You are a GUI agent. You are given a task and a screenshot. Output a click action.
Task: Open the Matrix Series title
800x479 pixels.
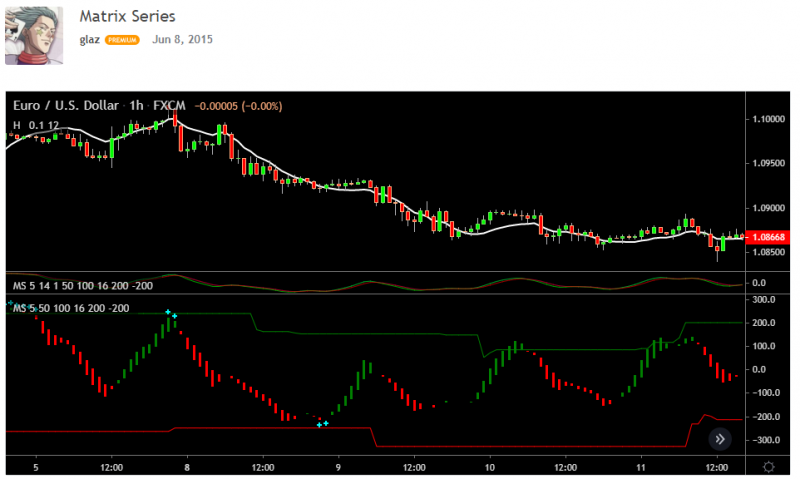pos(128,16)
